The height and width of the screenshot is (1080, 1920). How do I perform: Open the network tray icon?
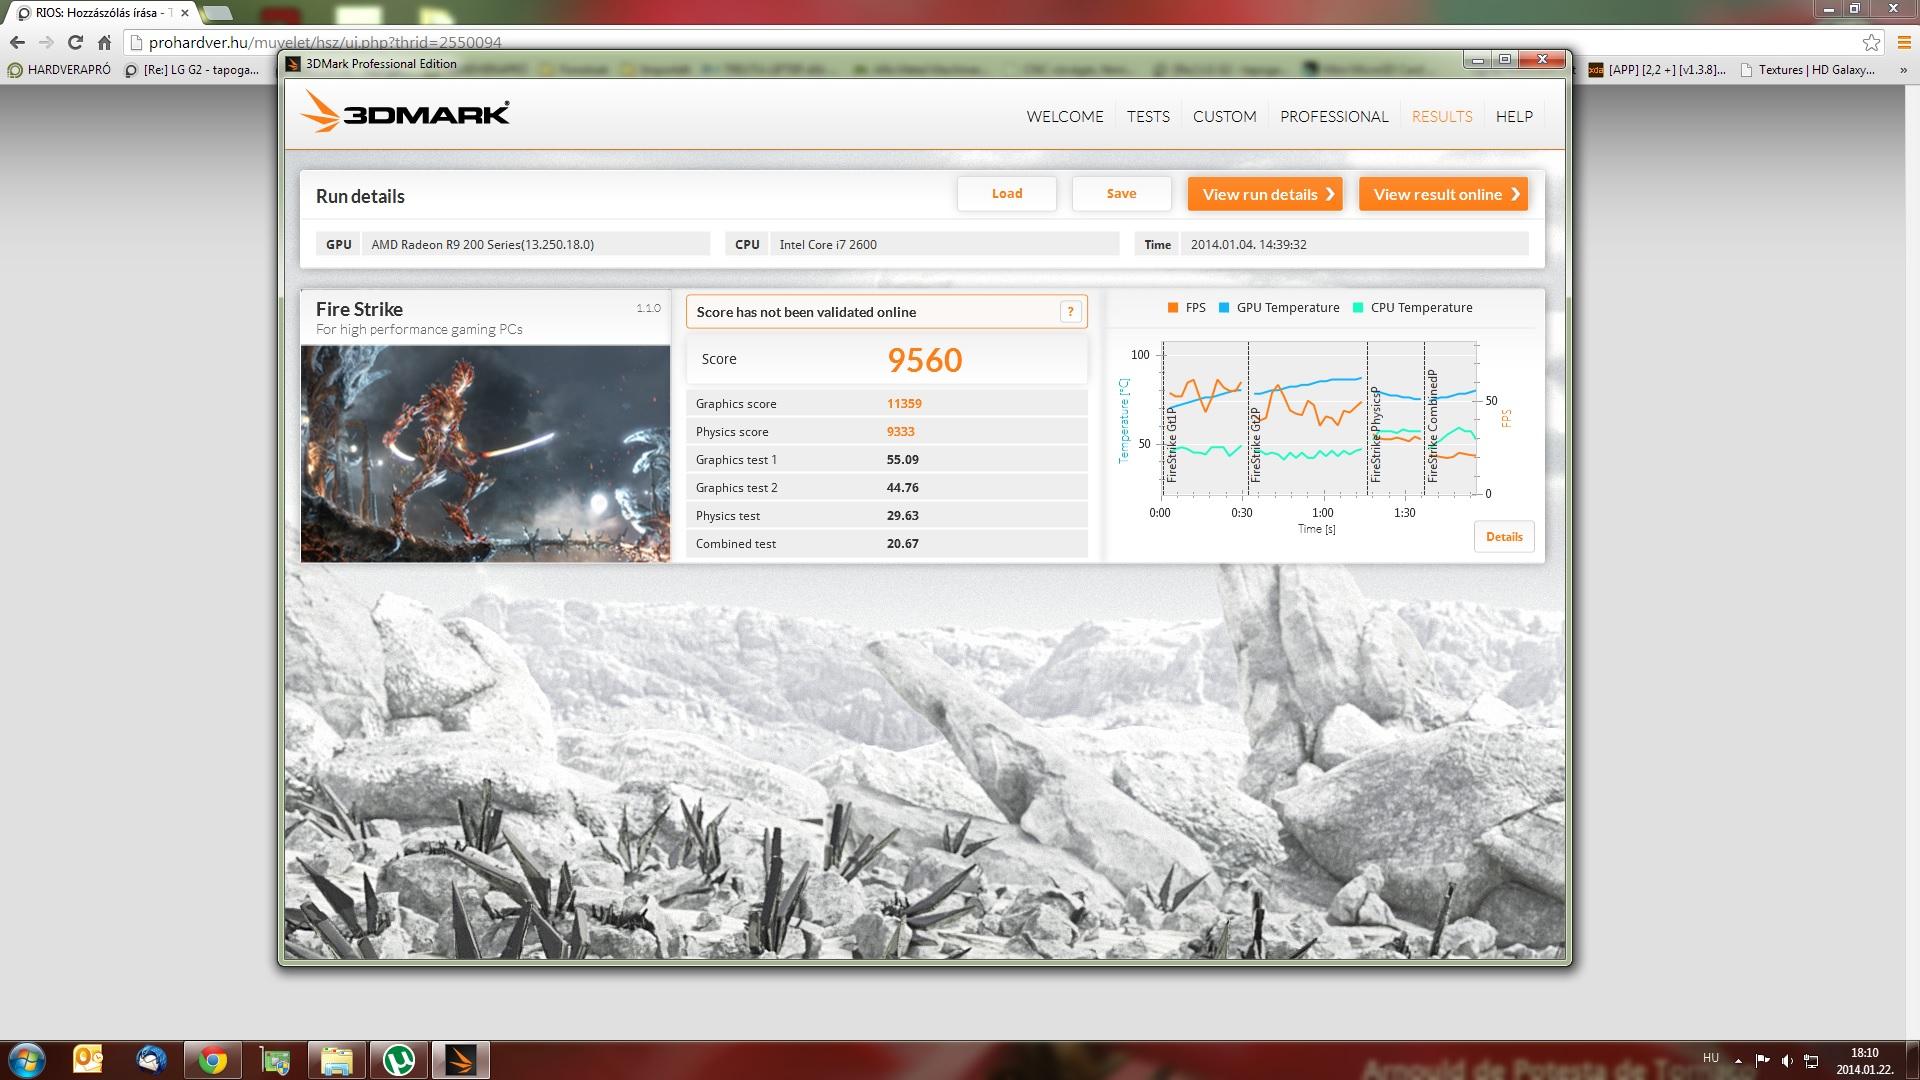(x=1811, y=1060)
